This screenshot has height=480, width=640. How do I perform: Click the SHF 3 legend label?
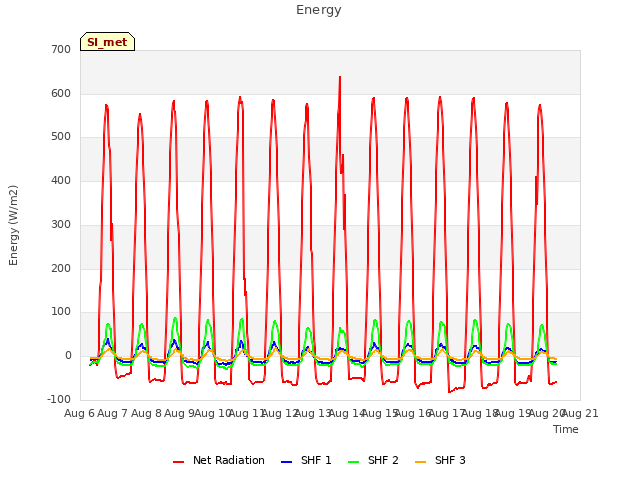tap(450, 460)
